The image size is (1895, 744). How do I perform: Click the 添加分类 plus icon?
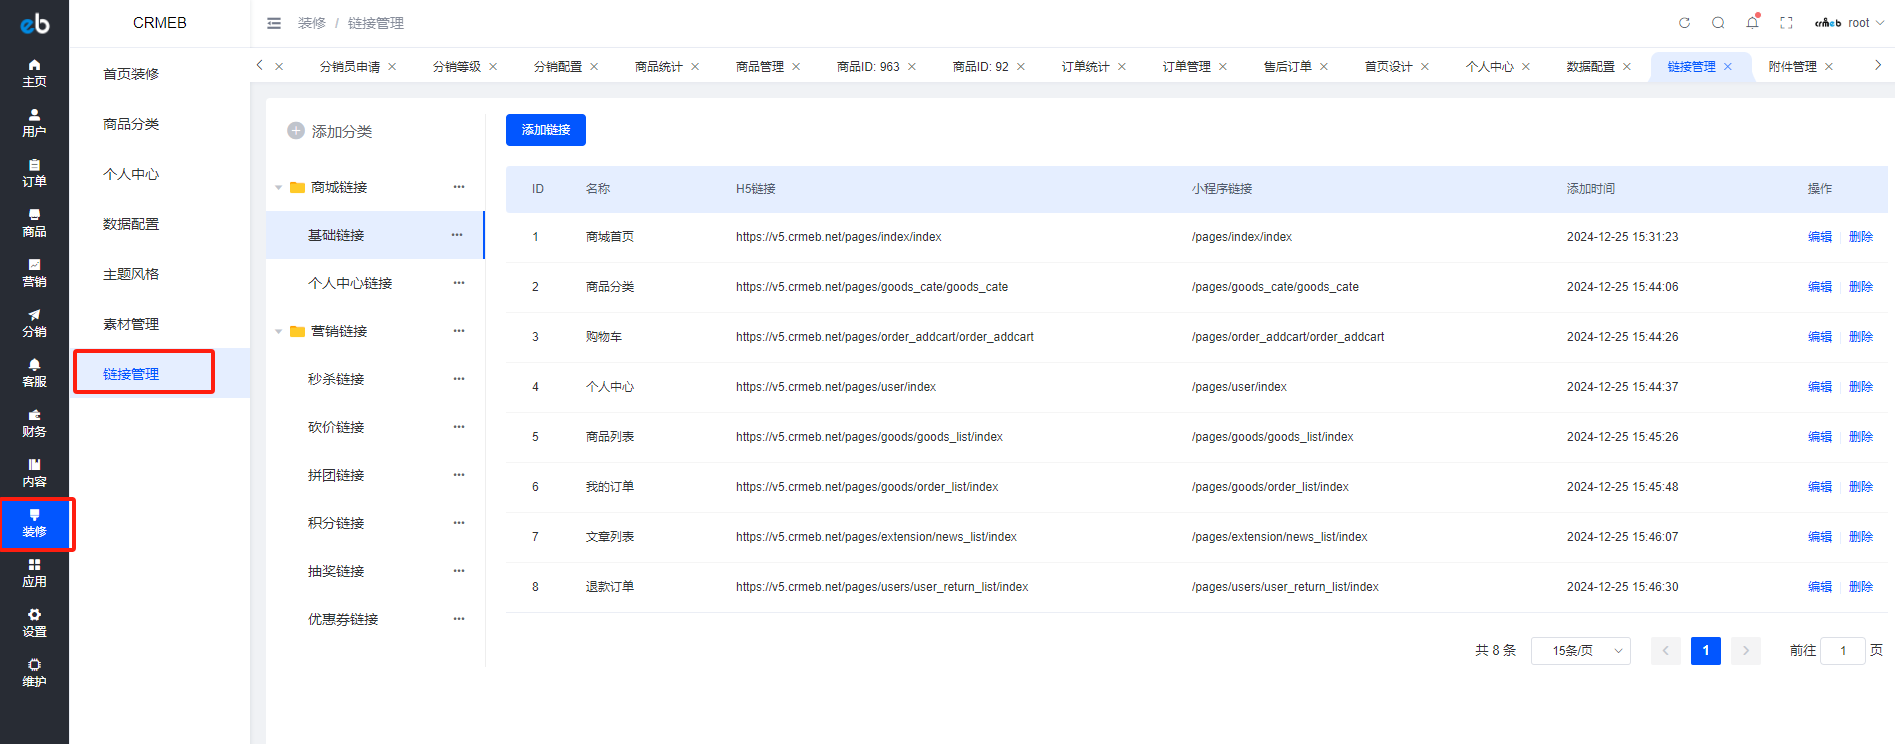pos(296,131)
